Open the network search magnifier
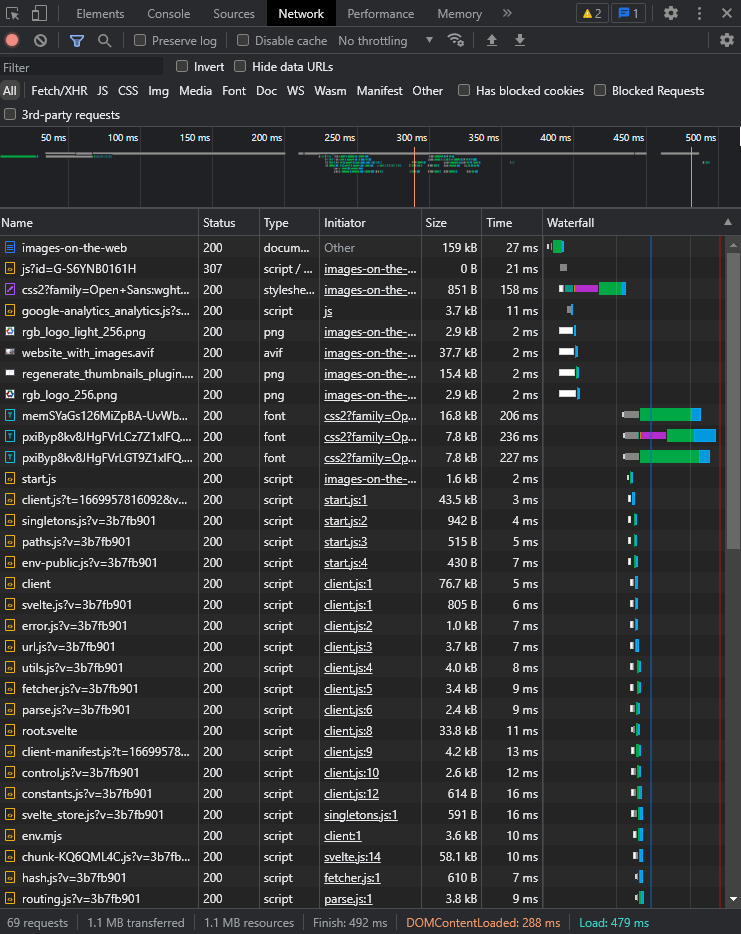The height and width of the screenshot is (934, 741). point(104,41)
